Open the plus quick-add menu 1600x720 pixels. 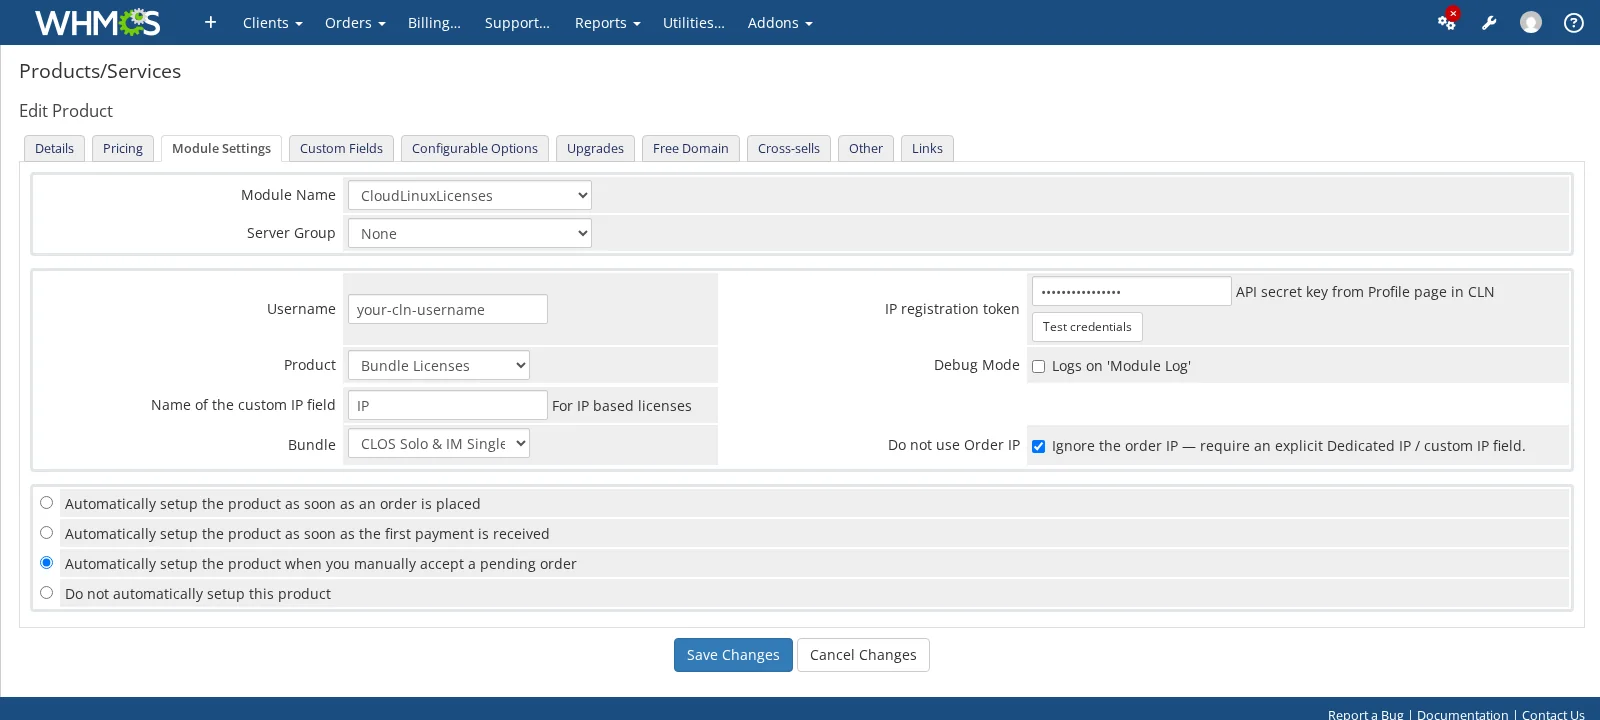tap(210, 22)
